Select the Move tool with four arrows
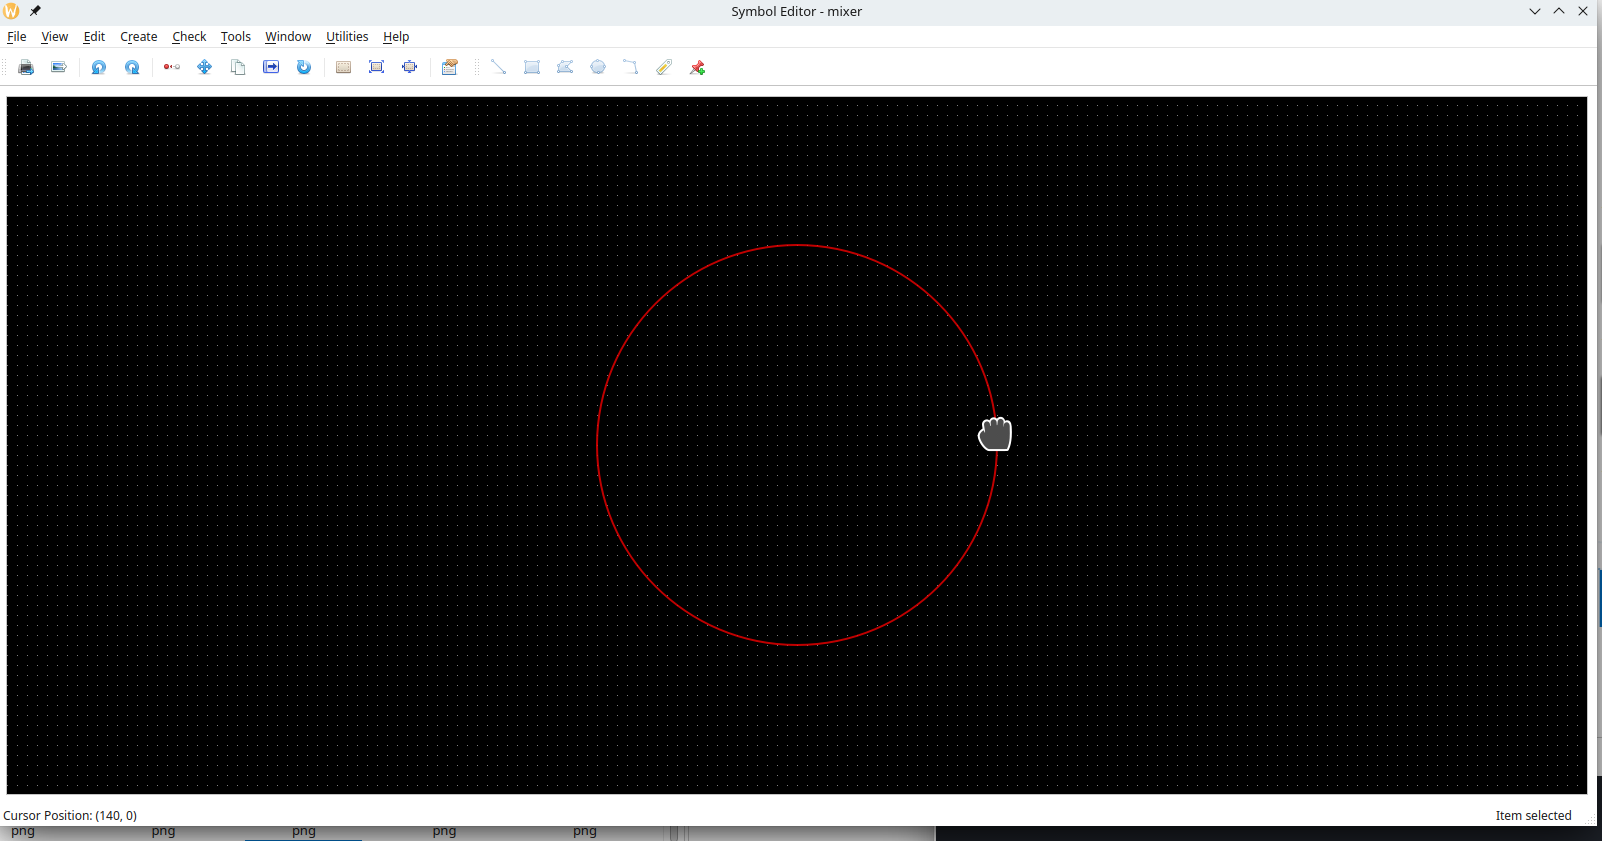This screenshot has height=841, width=1602. (205, 67)
